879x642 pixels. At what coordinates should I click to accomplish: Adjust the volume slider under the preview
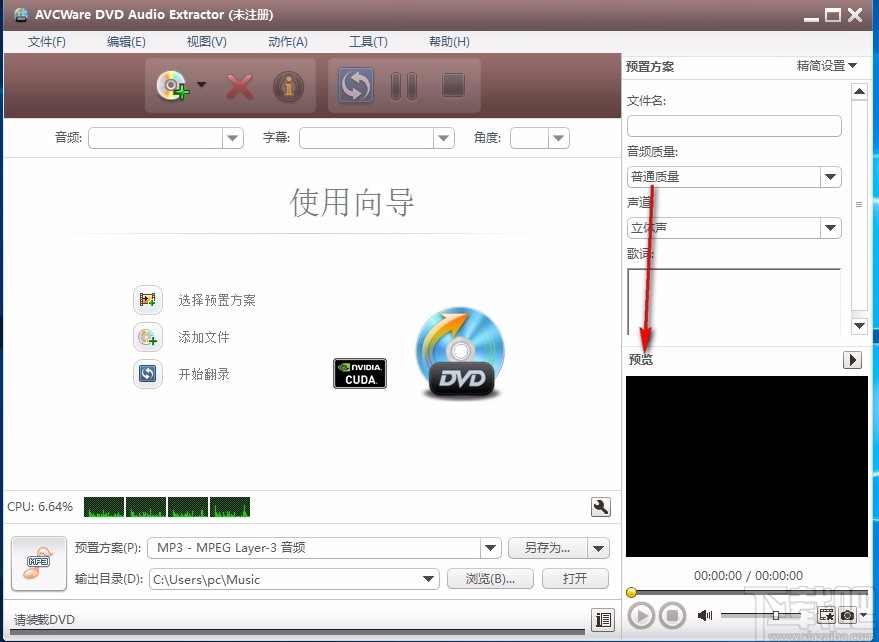777,615
